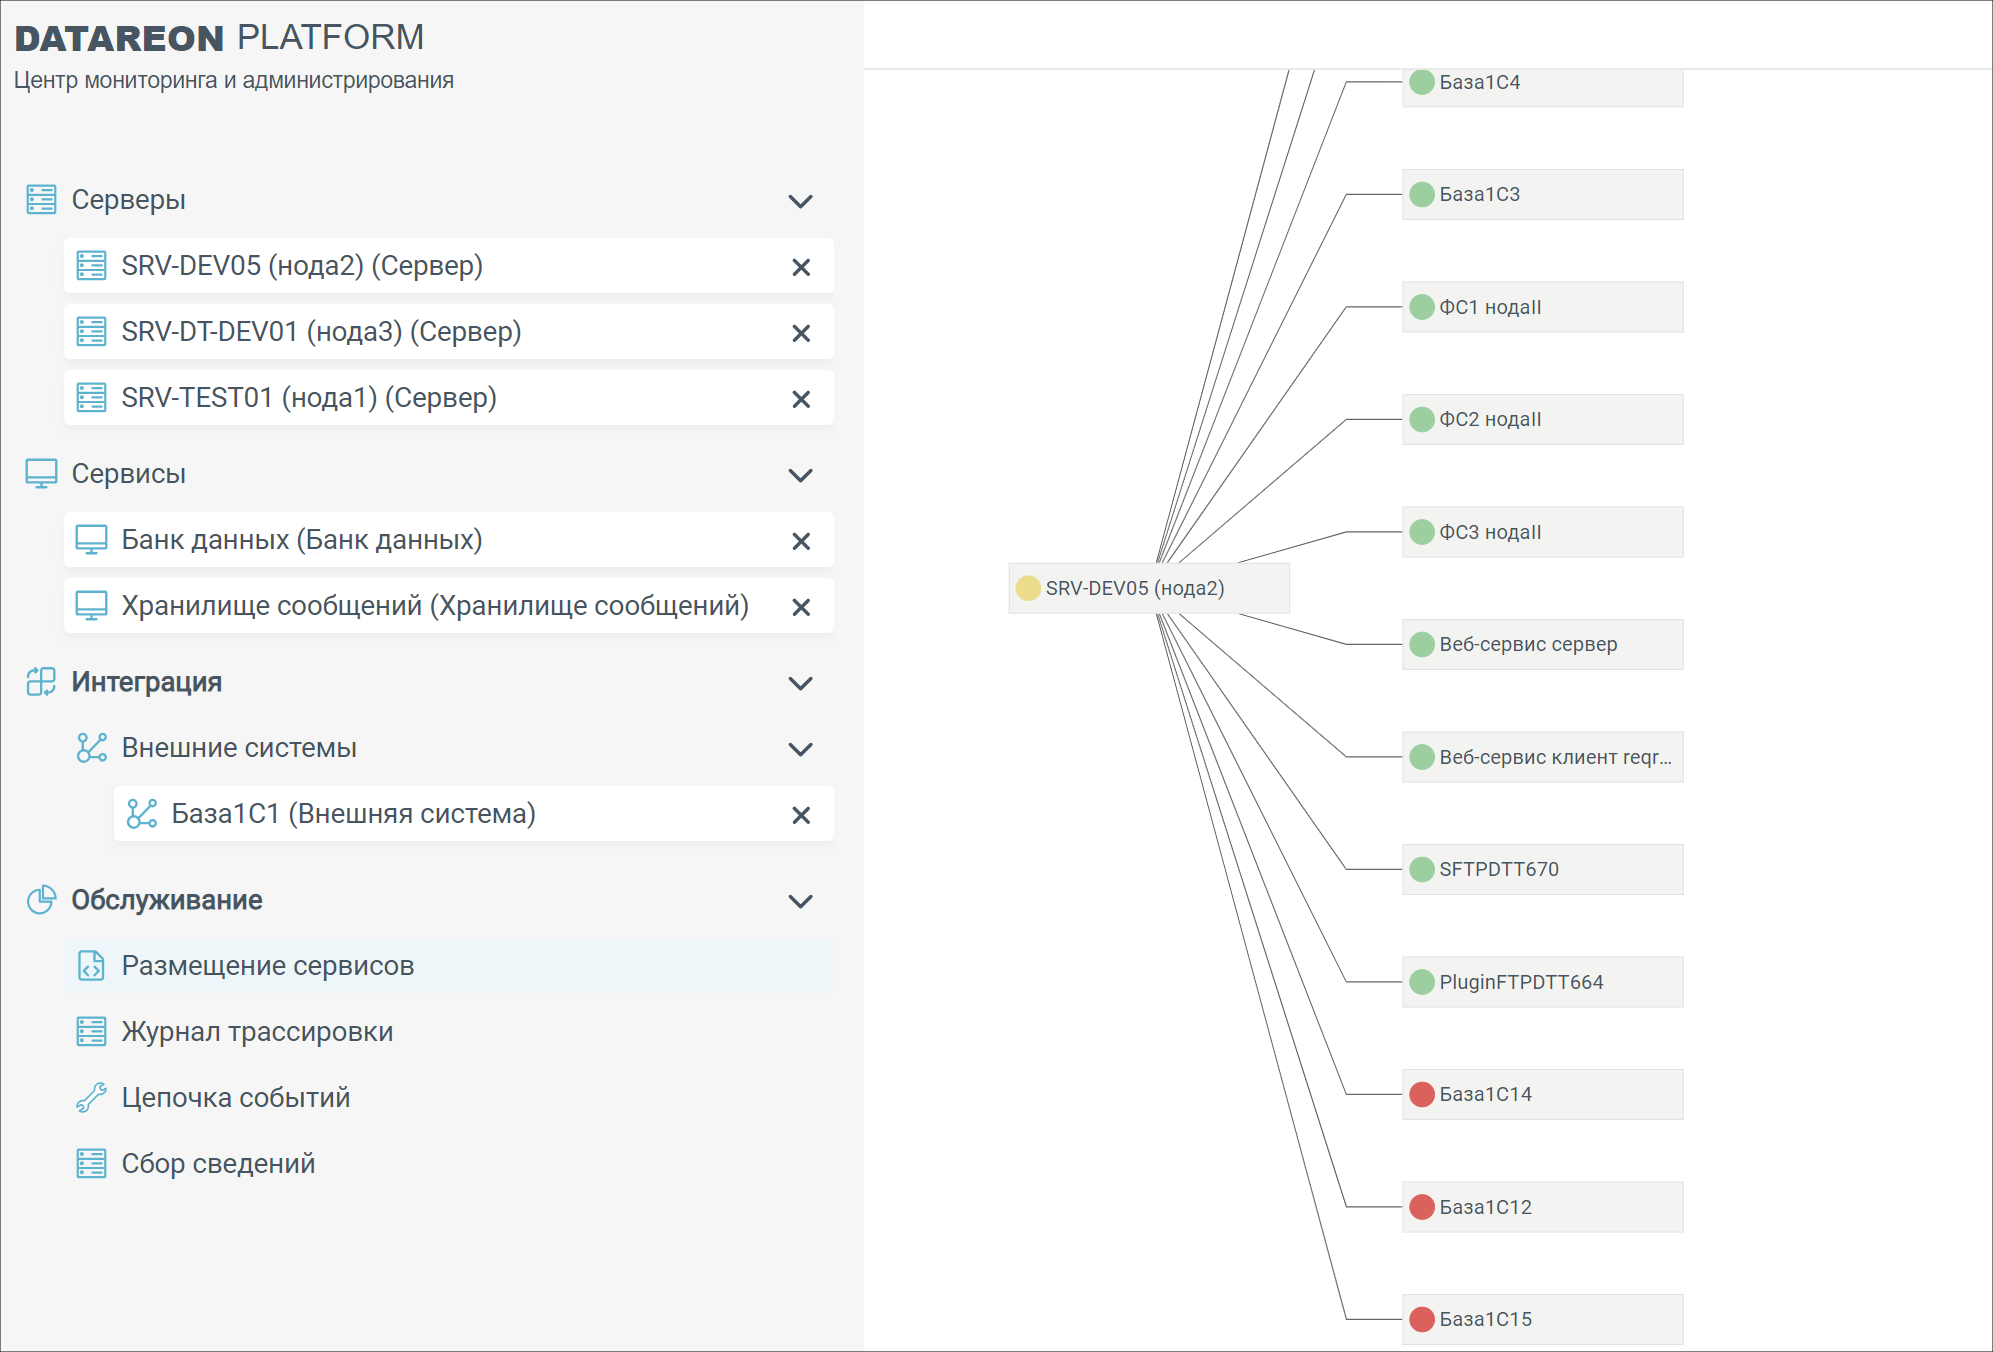
Task: Open Хранилище сообщений service entry
Action: (434, 605)
